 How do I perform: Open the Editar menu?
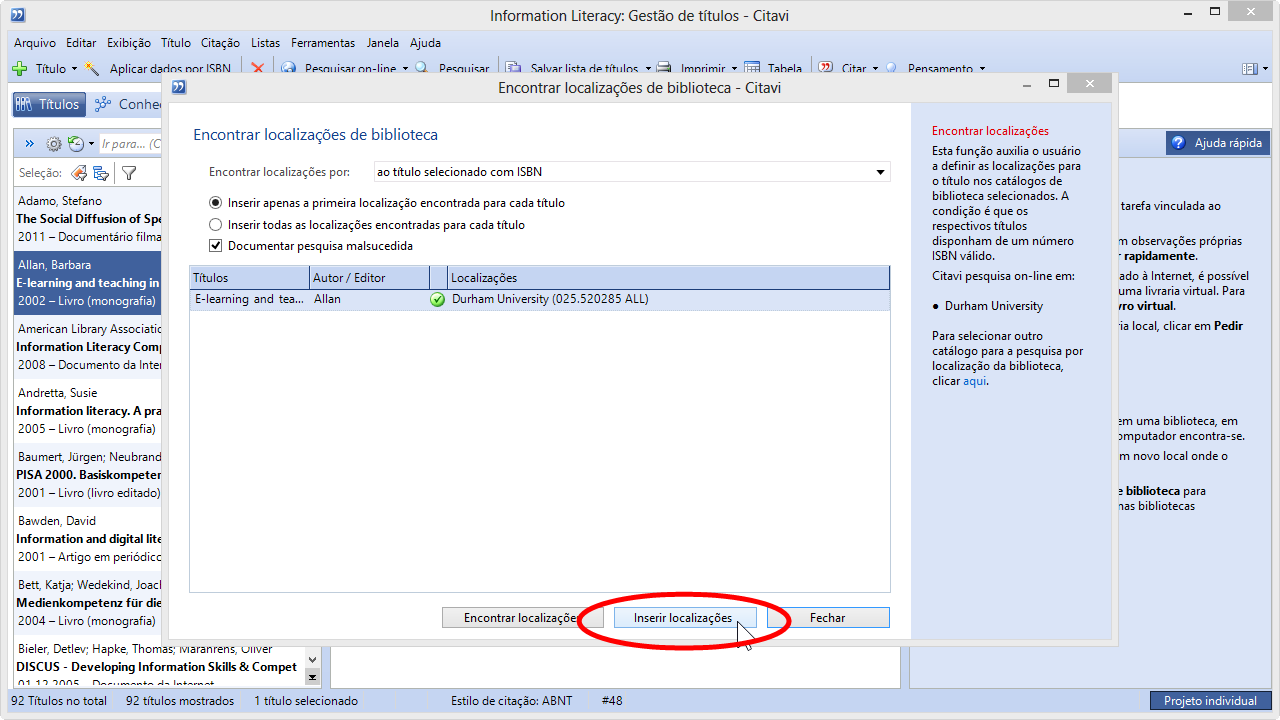click(81, 43)
